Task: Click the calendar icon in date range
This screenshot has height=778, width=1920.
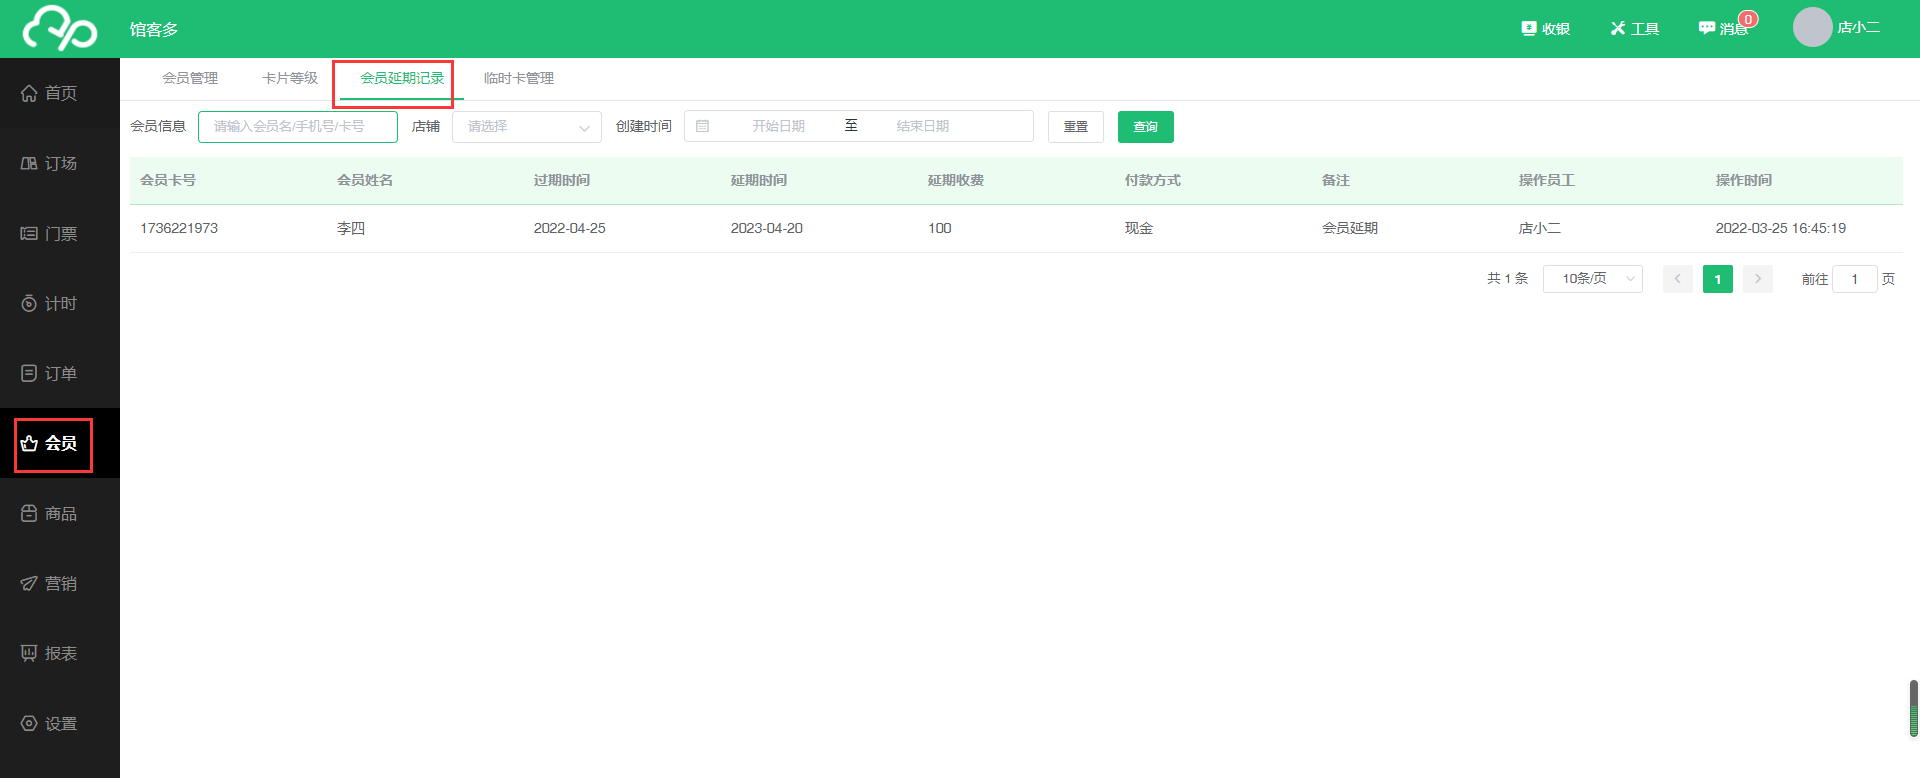Action: pyautogui.click(x=703, y=126)
